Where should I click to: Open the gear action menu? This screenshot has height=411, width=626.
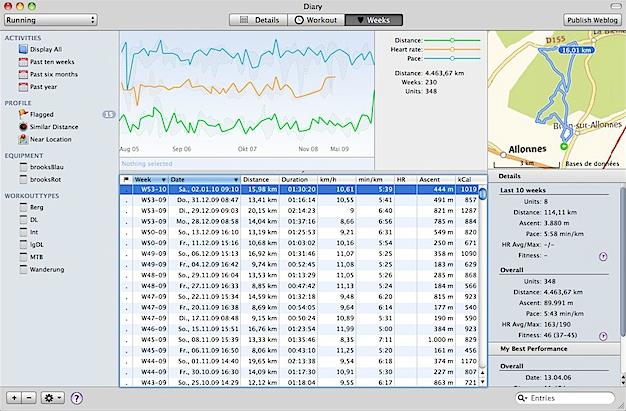52,398
